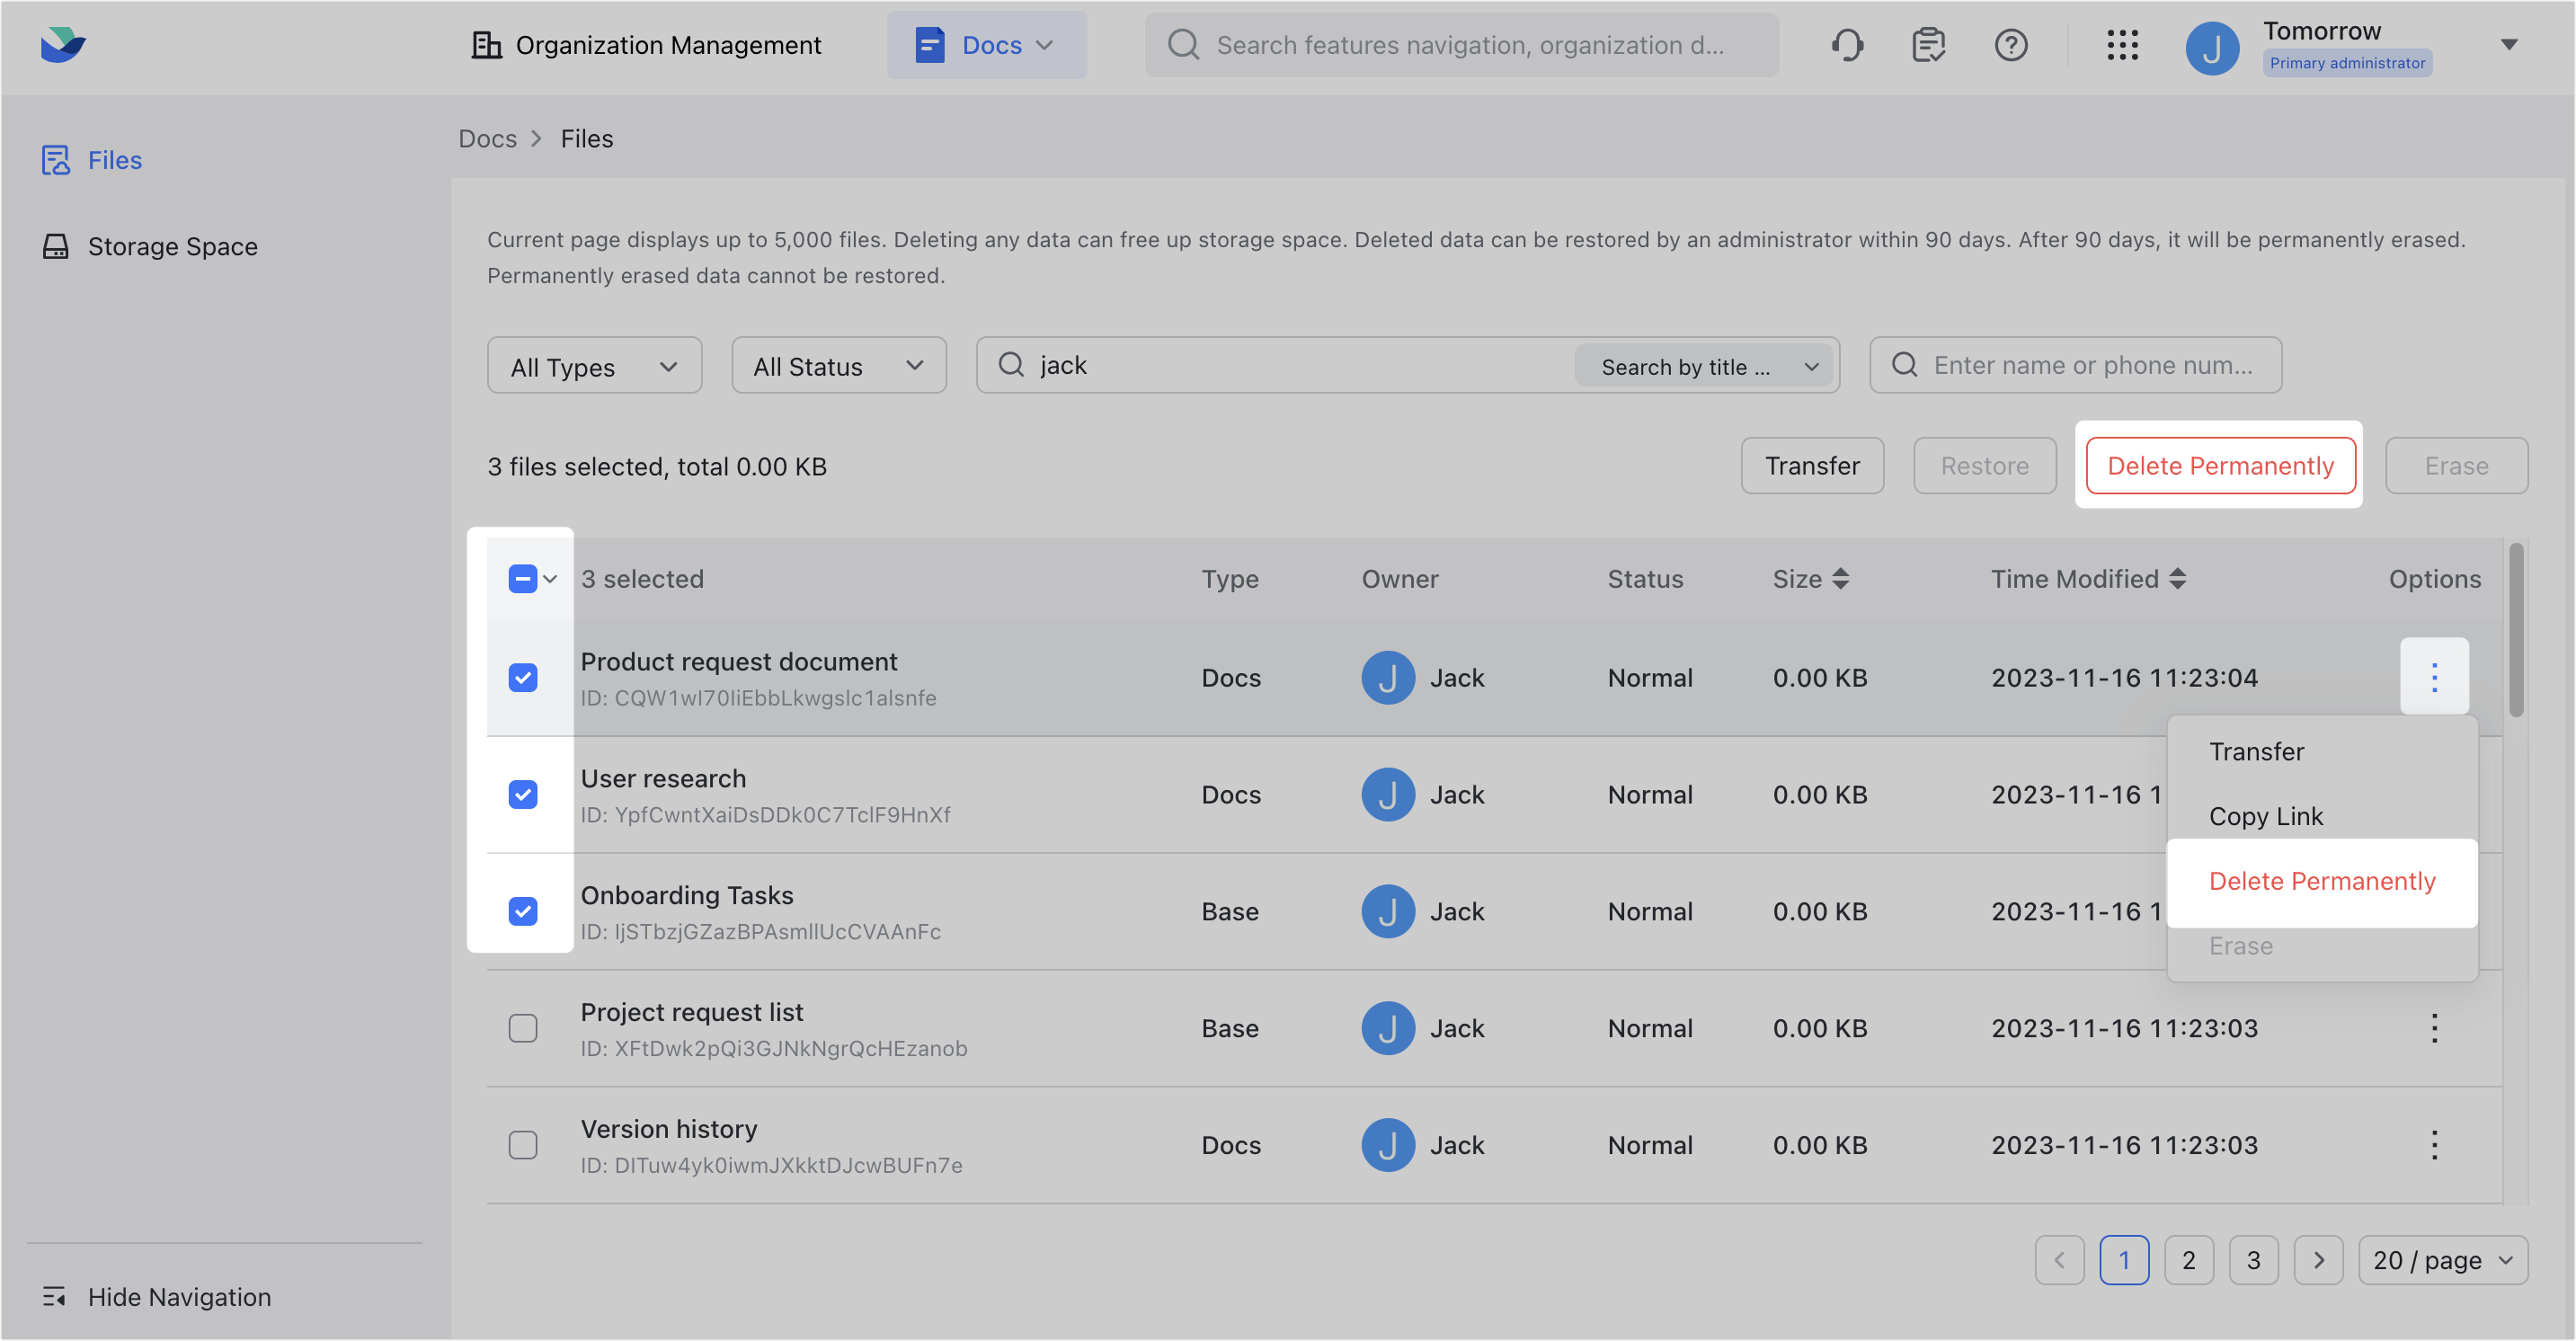Select page 1 in pagination
This screenshot has width=2576, height=1341.
[2124, 1260]
